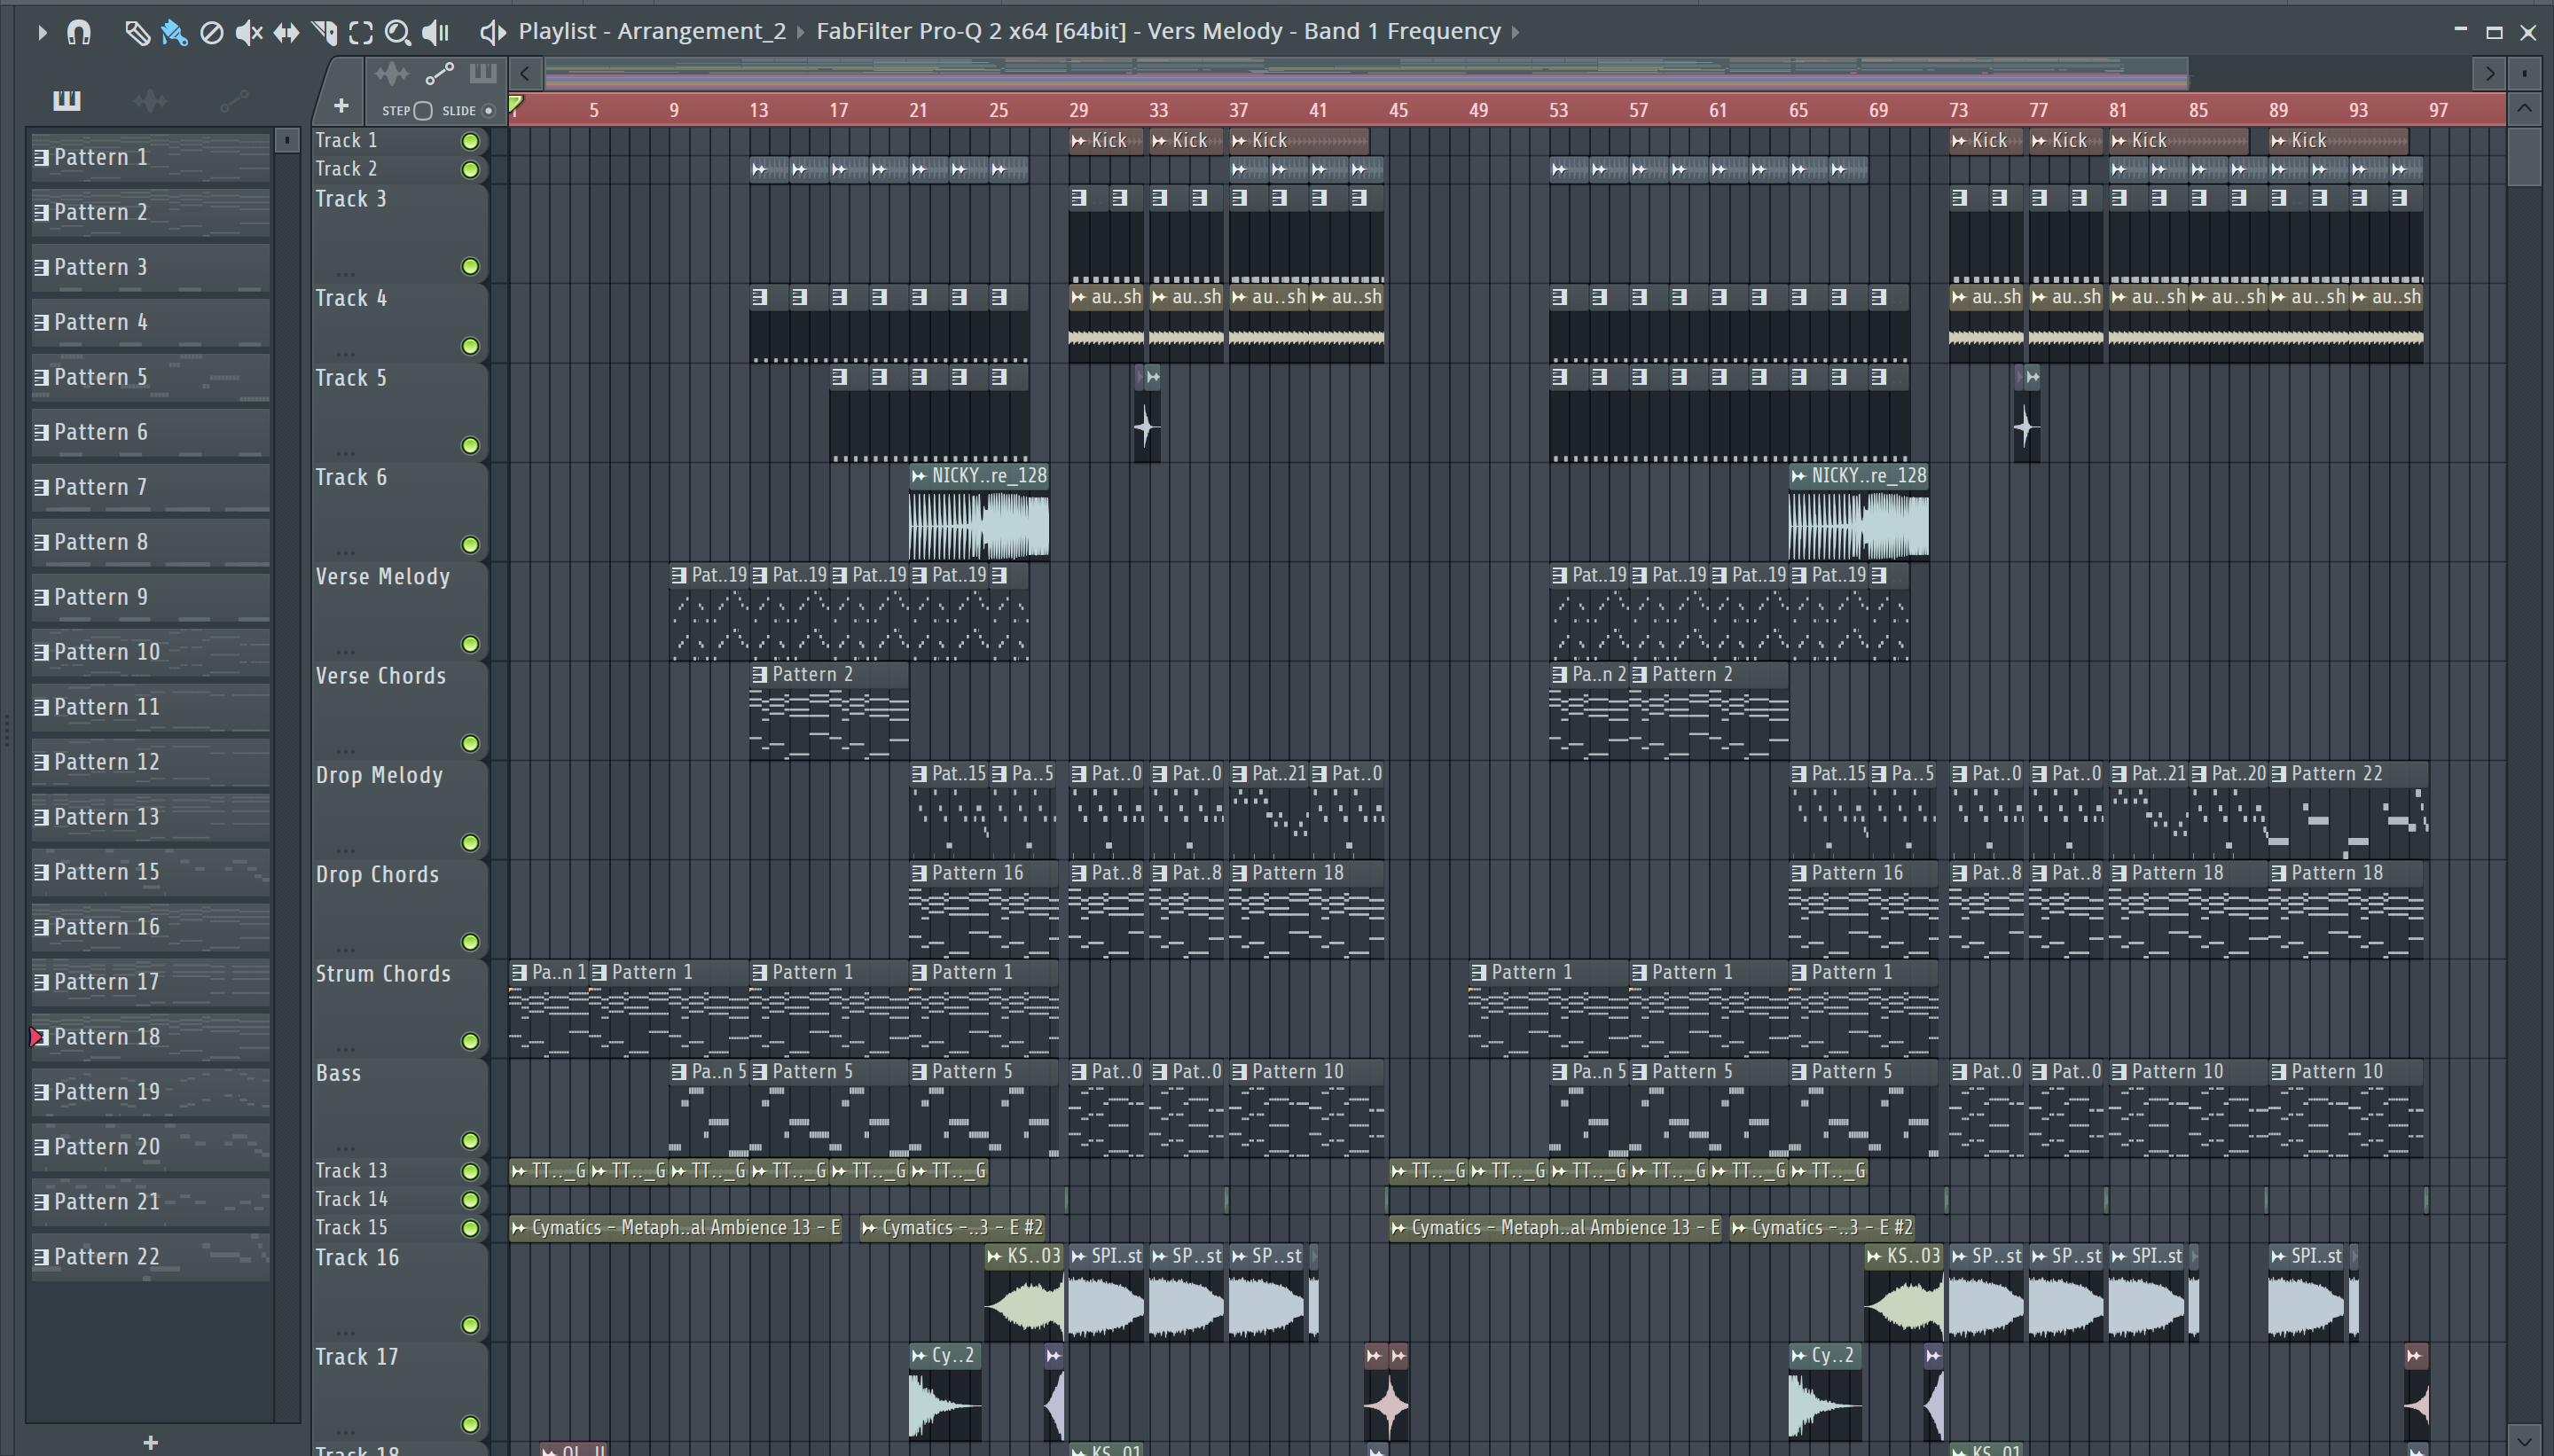Click bar 65 on the timeline ruler

(x=1798, y=110)
